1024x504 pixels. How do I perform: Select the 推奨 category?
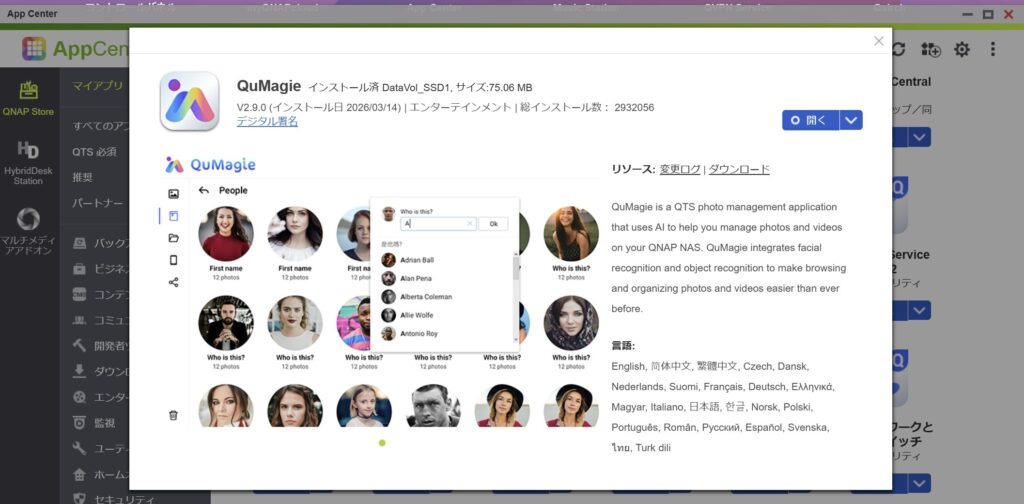click(82, 178)
